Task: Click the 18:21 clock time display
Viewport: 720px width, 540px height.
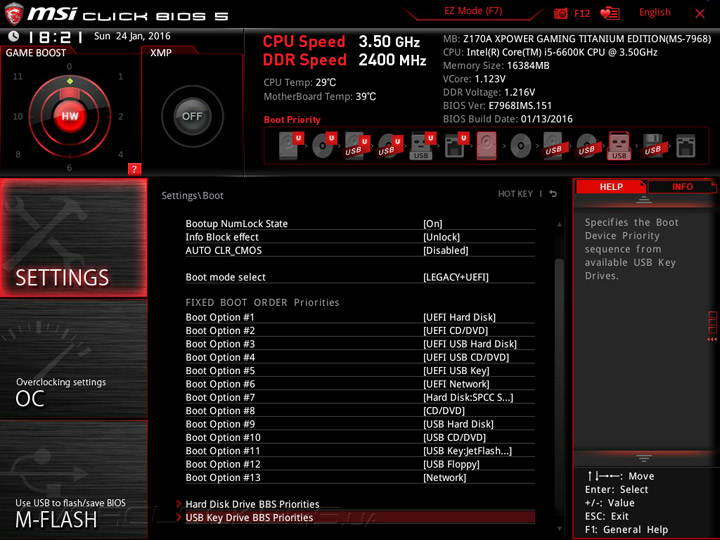Action: [55, 37]
